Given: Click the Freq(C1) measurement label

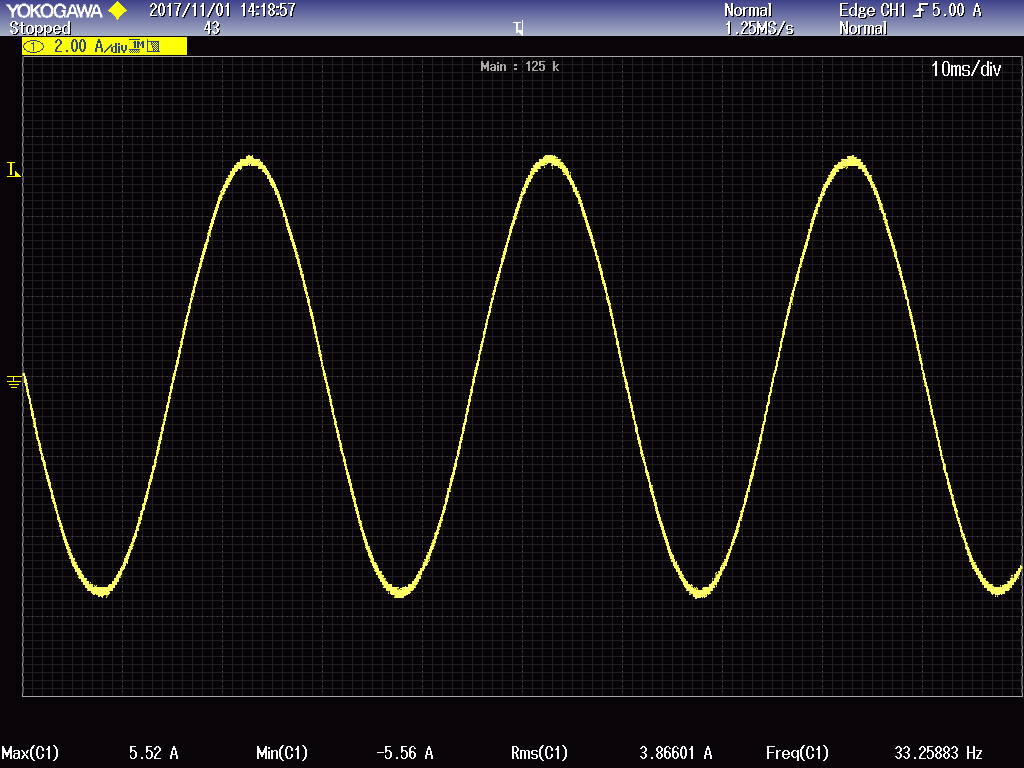Looking at the screenshot, I should pyautogui.click(x=797, y=753).
